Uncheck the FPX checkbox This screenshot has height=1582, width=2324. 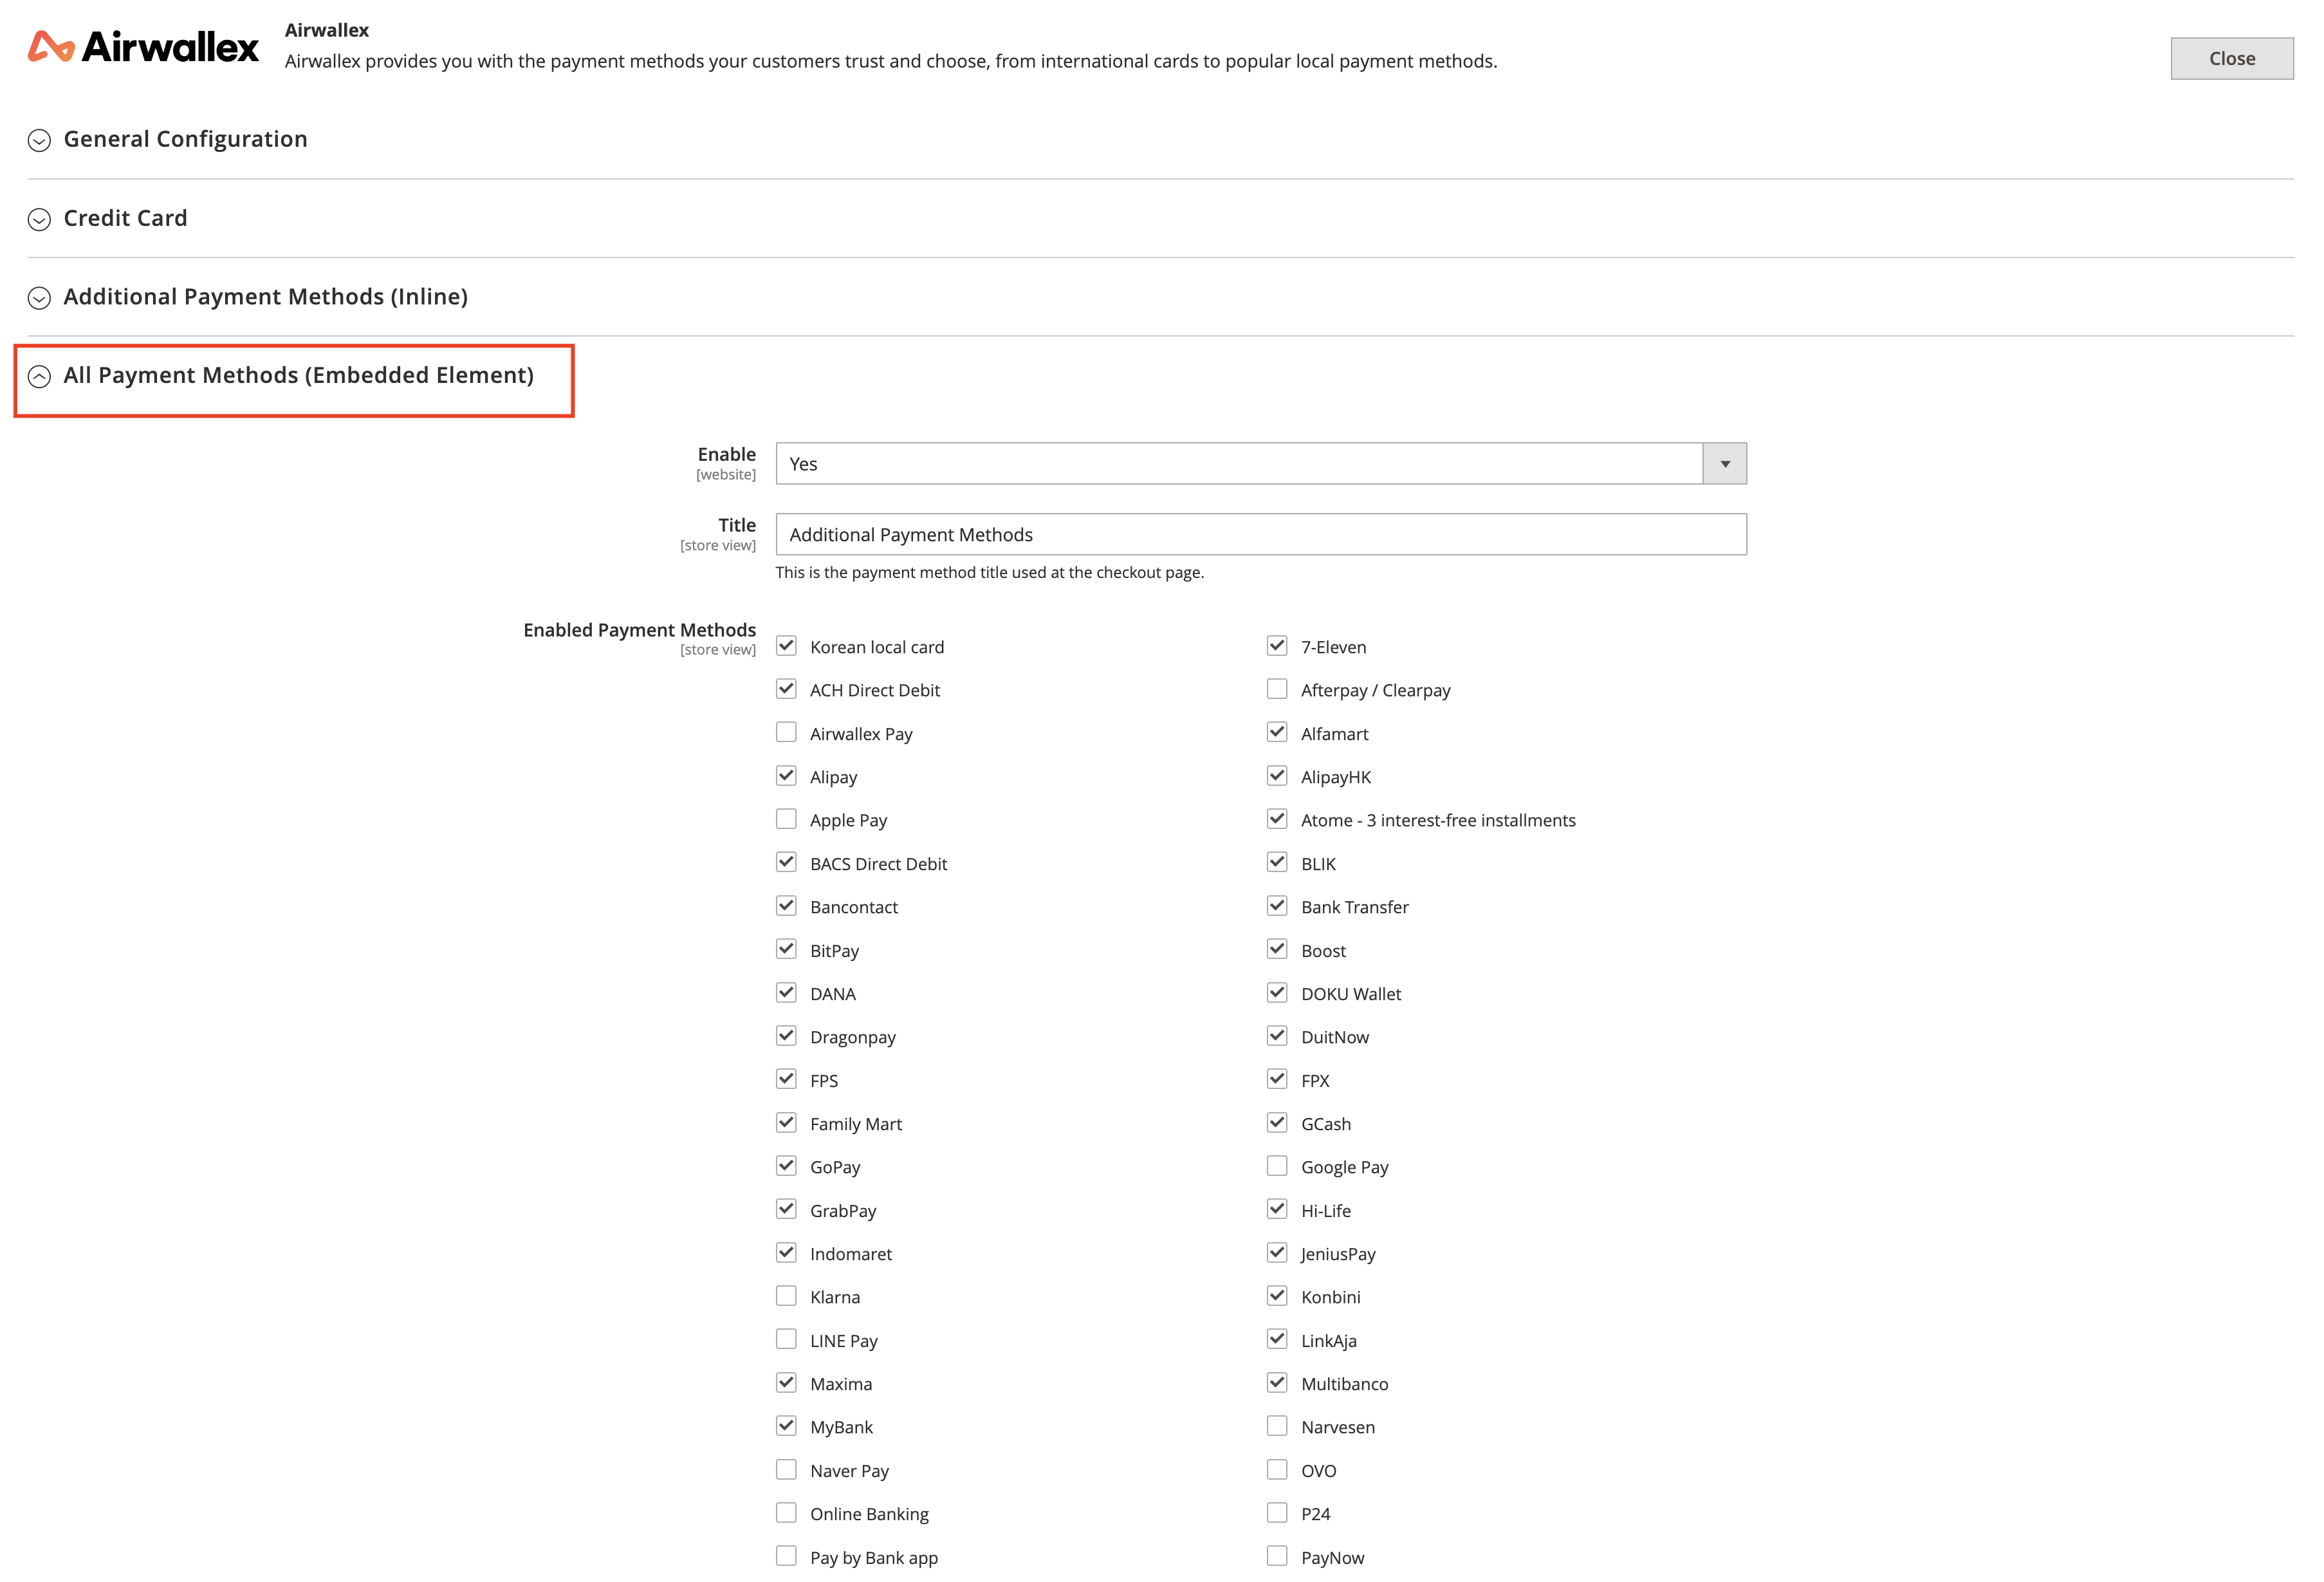(x=1277, y=1079)
